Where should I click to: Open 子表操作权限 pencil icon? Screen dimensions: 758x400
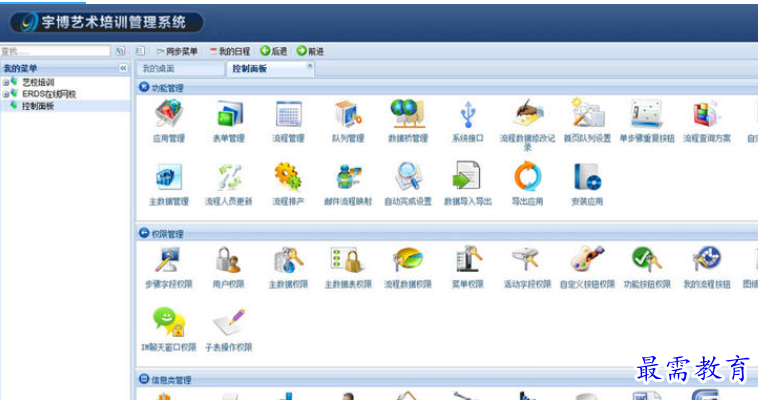(229, 323)
